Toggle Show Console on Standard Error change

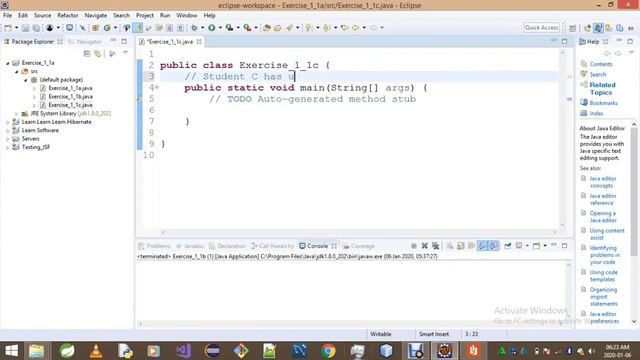(x=493, y=246)
